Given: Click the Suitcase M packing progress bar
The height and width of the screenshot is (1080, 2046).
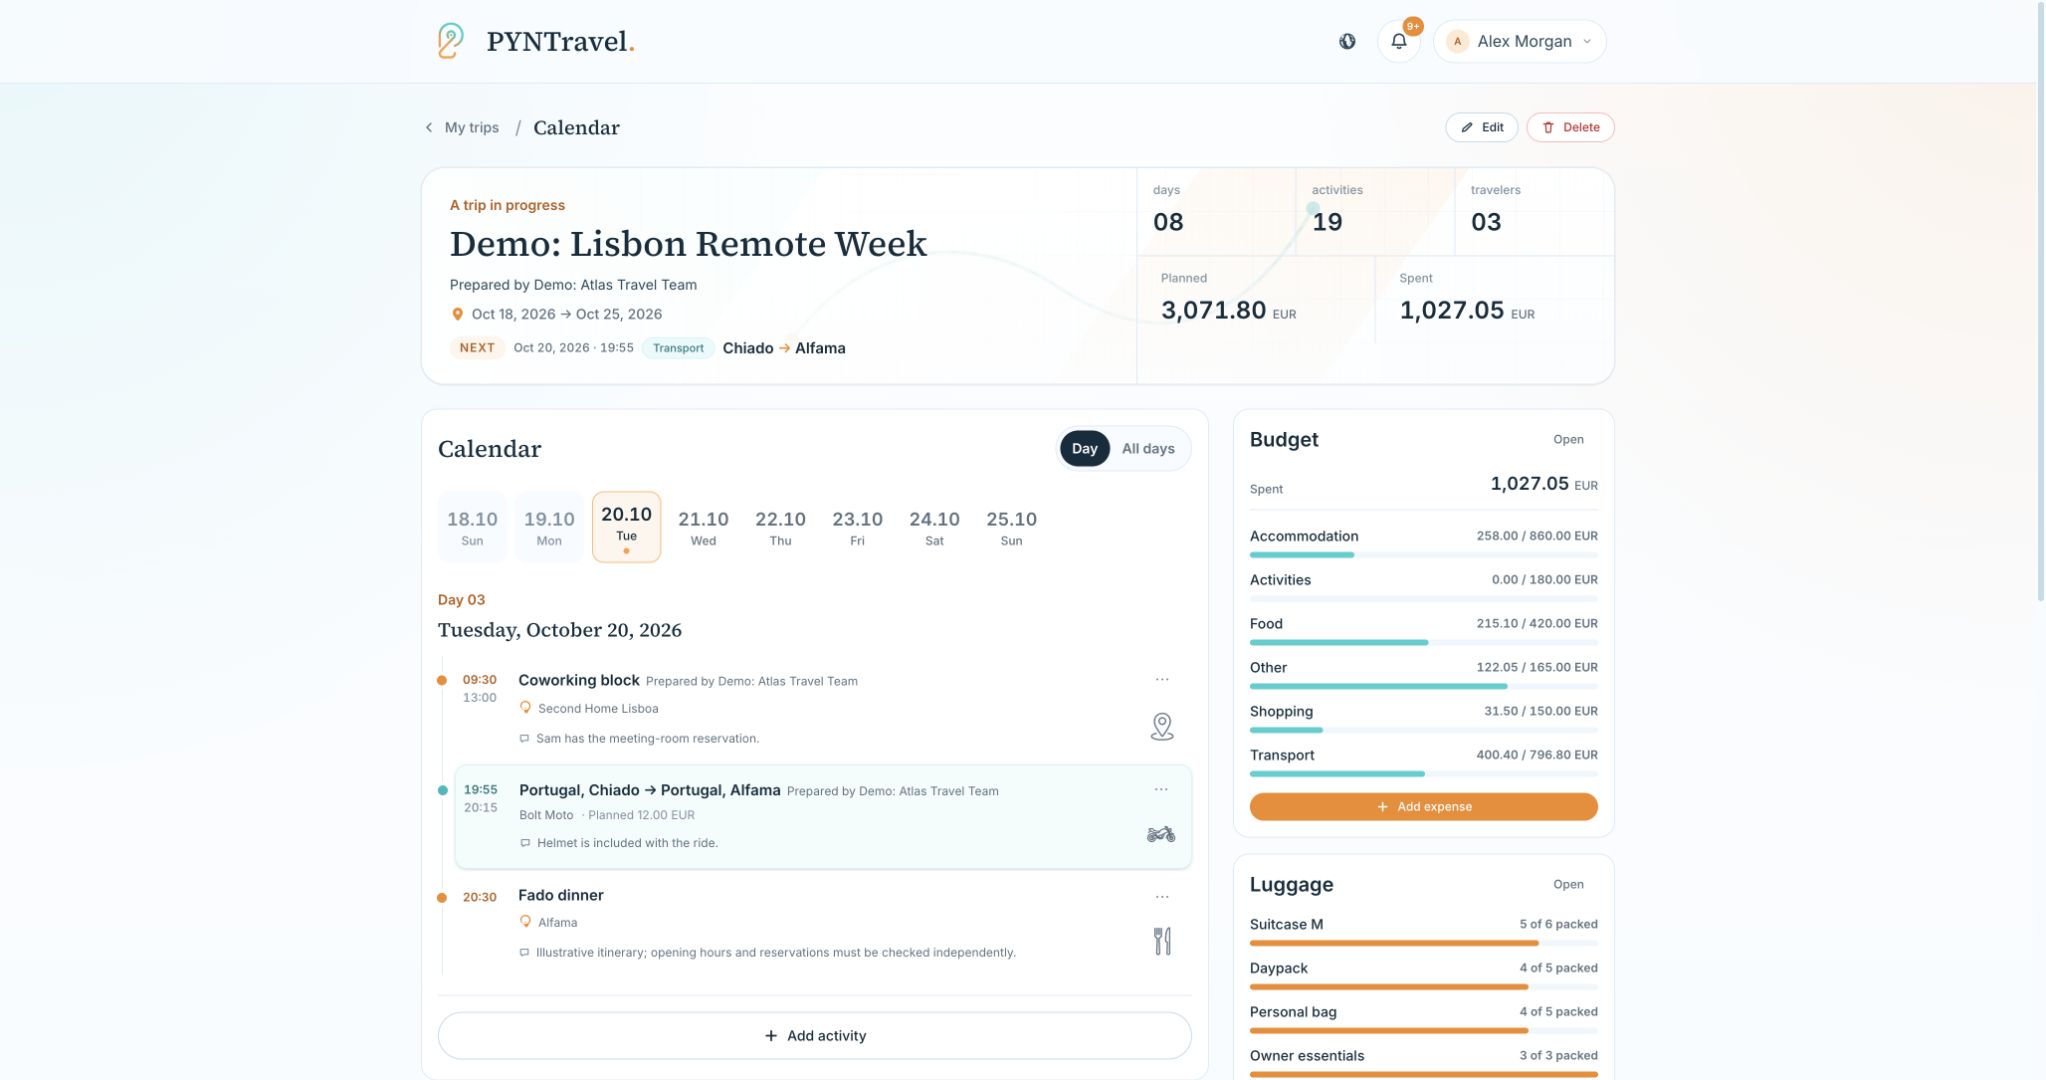Looking at the screenshot, I should tap(1423, 943).
